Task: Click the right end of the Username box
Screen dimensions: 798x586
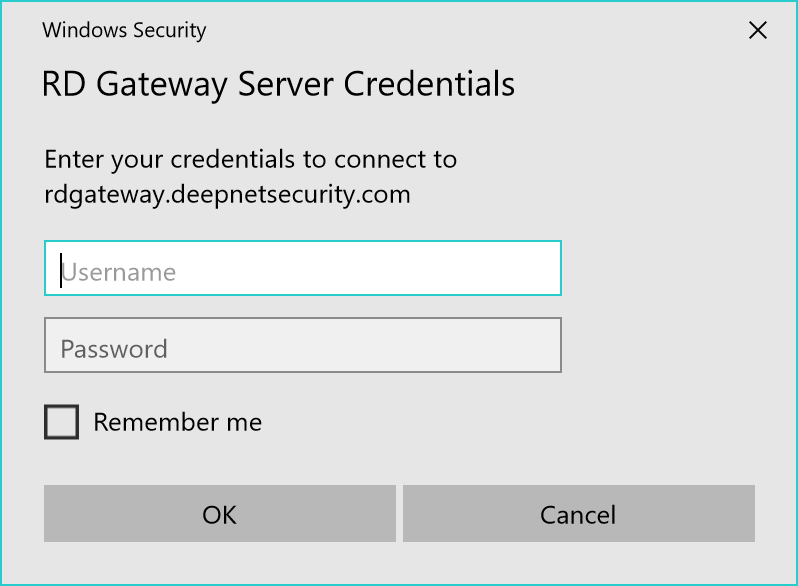Action: coord(540,268)
